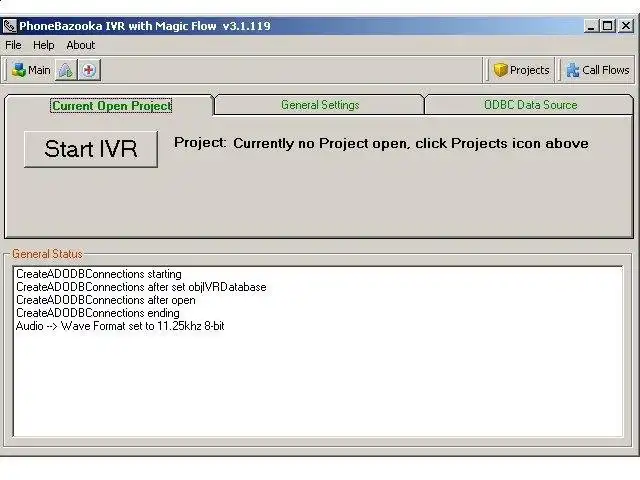Screen dimensions: 640x480
Task: Switch to the ODBC Data Source tab
Action: click(530, 105)
